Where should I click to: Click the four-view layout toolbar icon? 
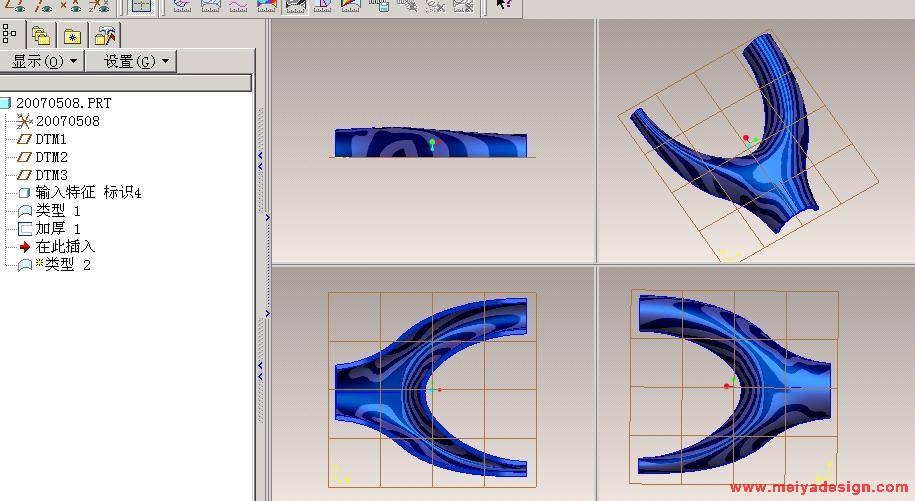141,5
